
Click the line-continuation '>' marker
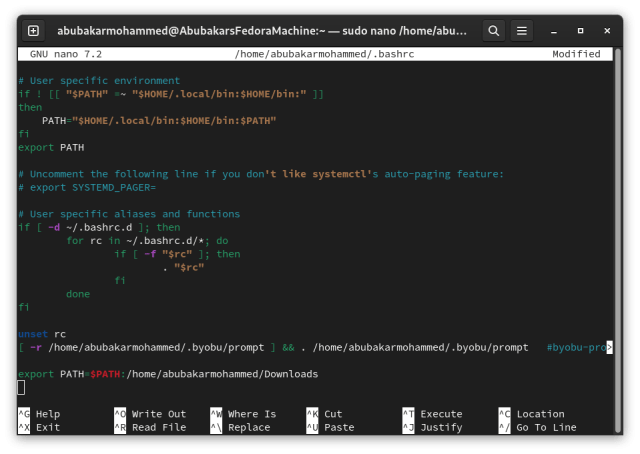click(609, 347)
